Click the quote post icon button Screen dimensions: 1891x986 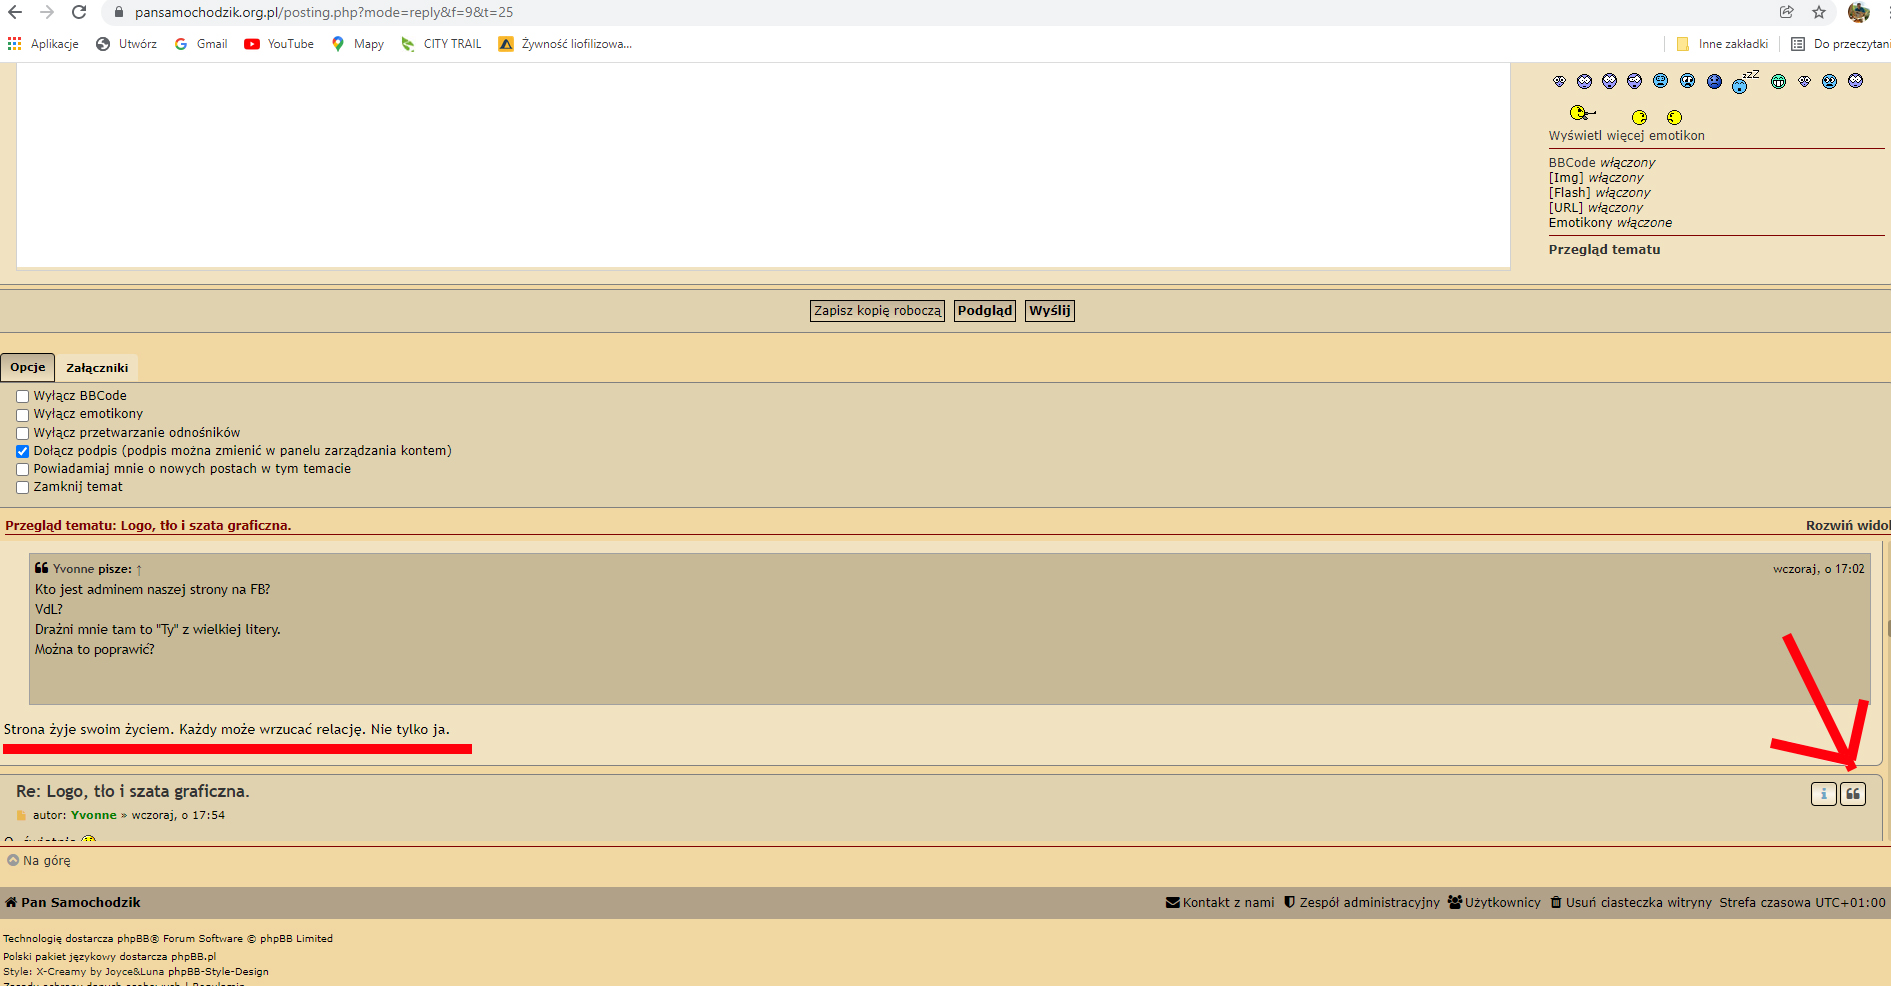(x=1853, y=794)
